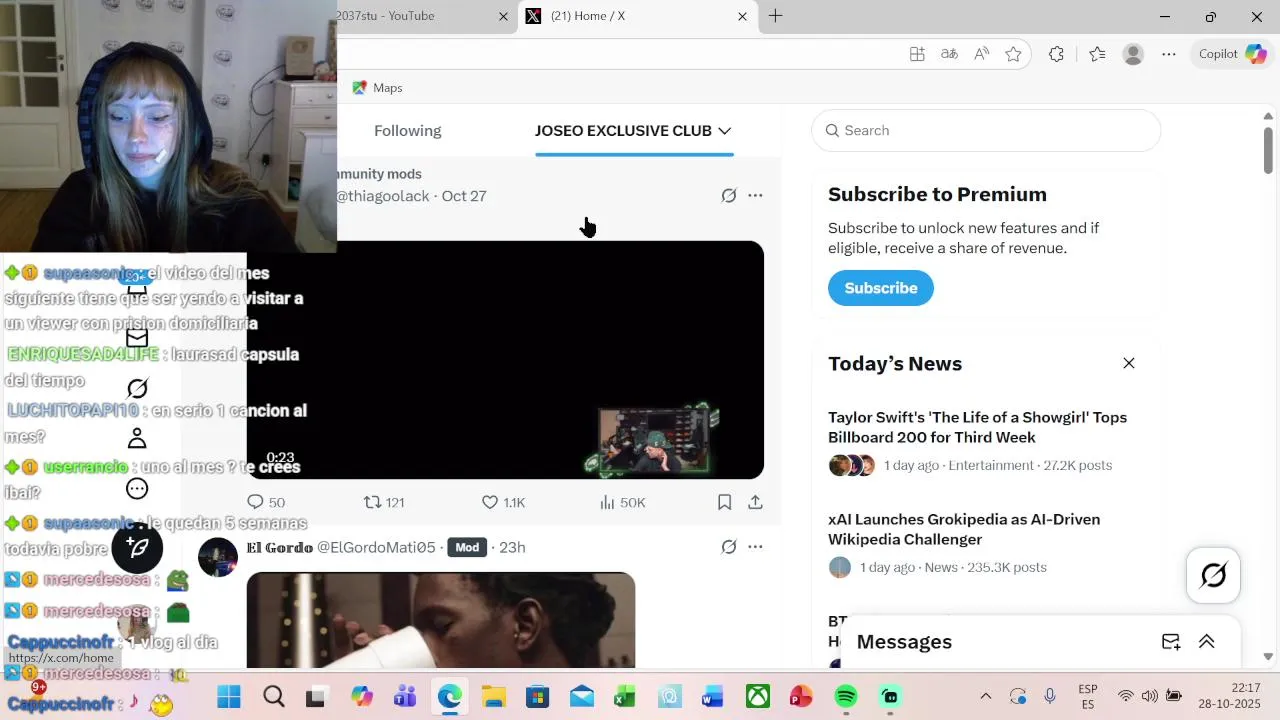Repost the post with 121 reposts

(383, 502)
